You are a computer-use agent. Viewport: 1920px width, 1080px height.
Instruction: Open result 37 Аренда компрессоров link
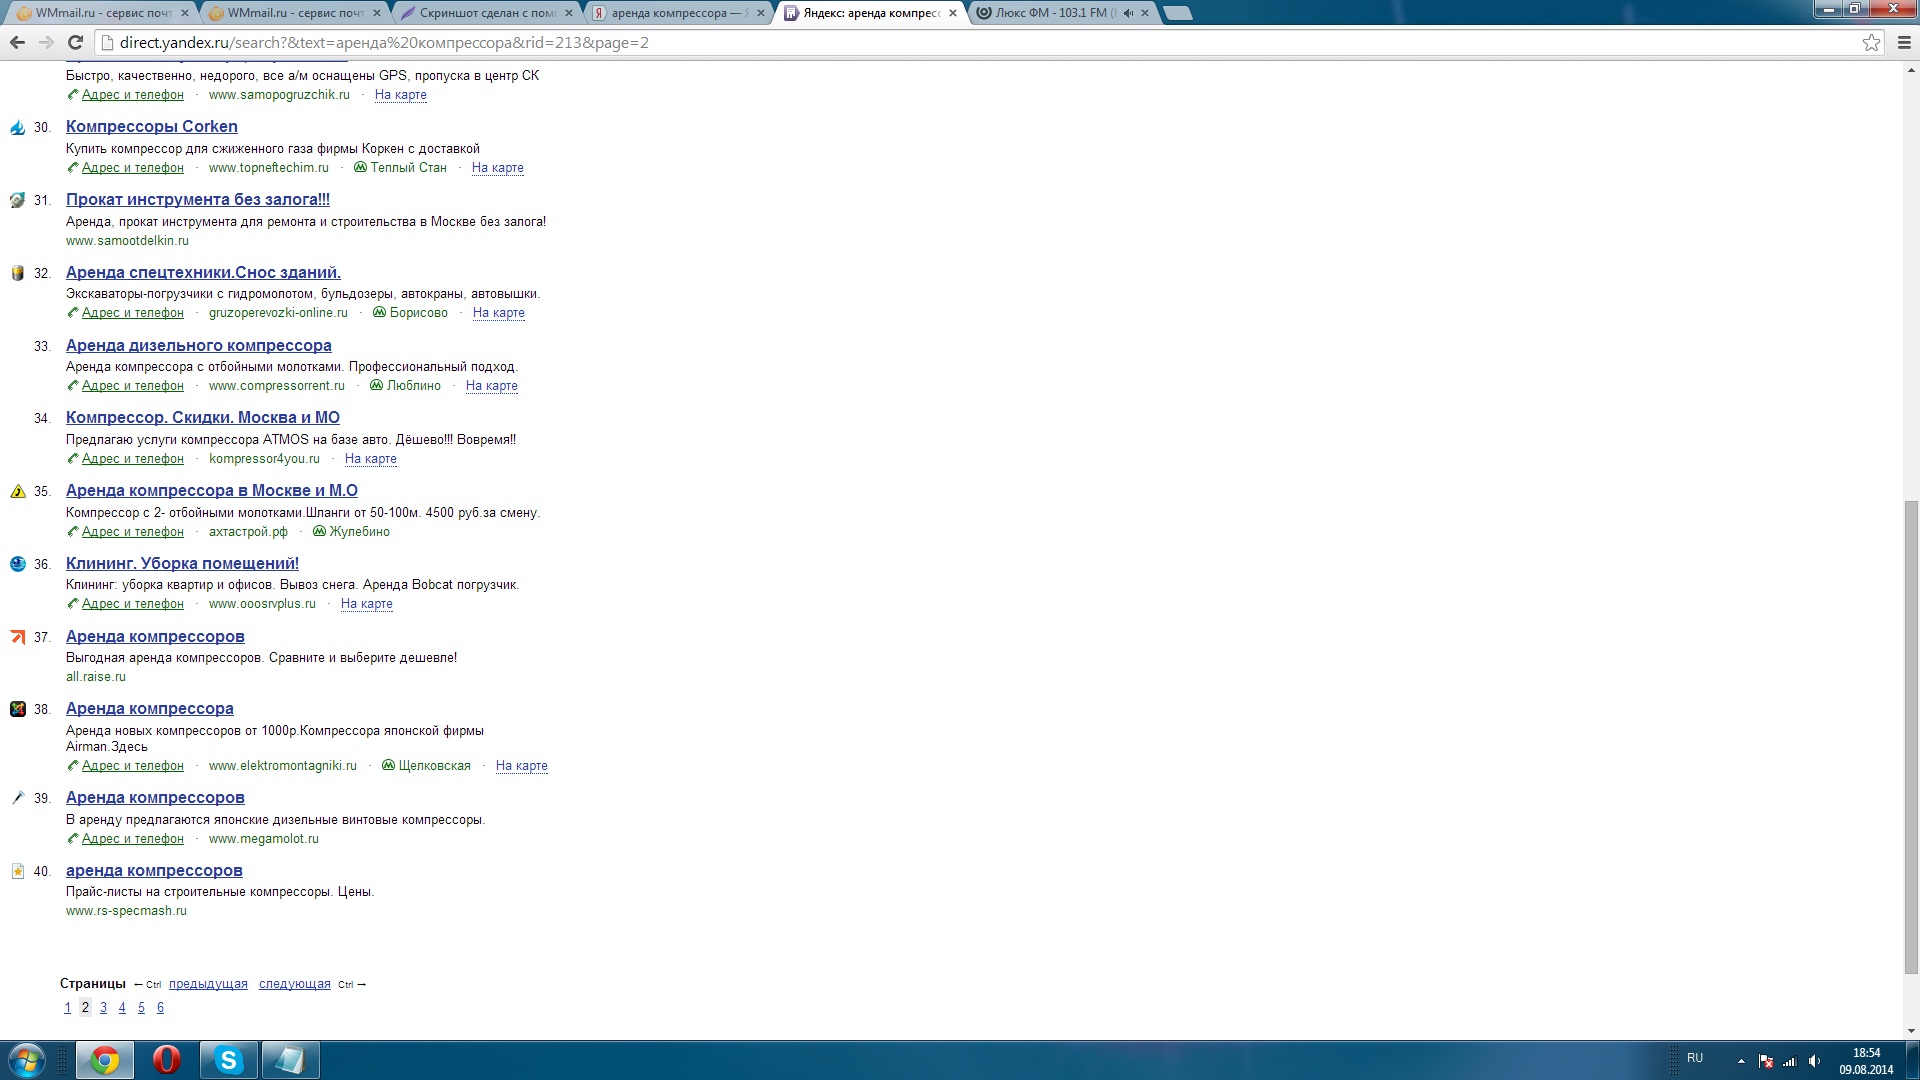[155, 636]
